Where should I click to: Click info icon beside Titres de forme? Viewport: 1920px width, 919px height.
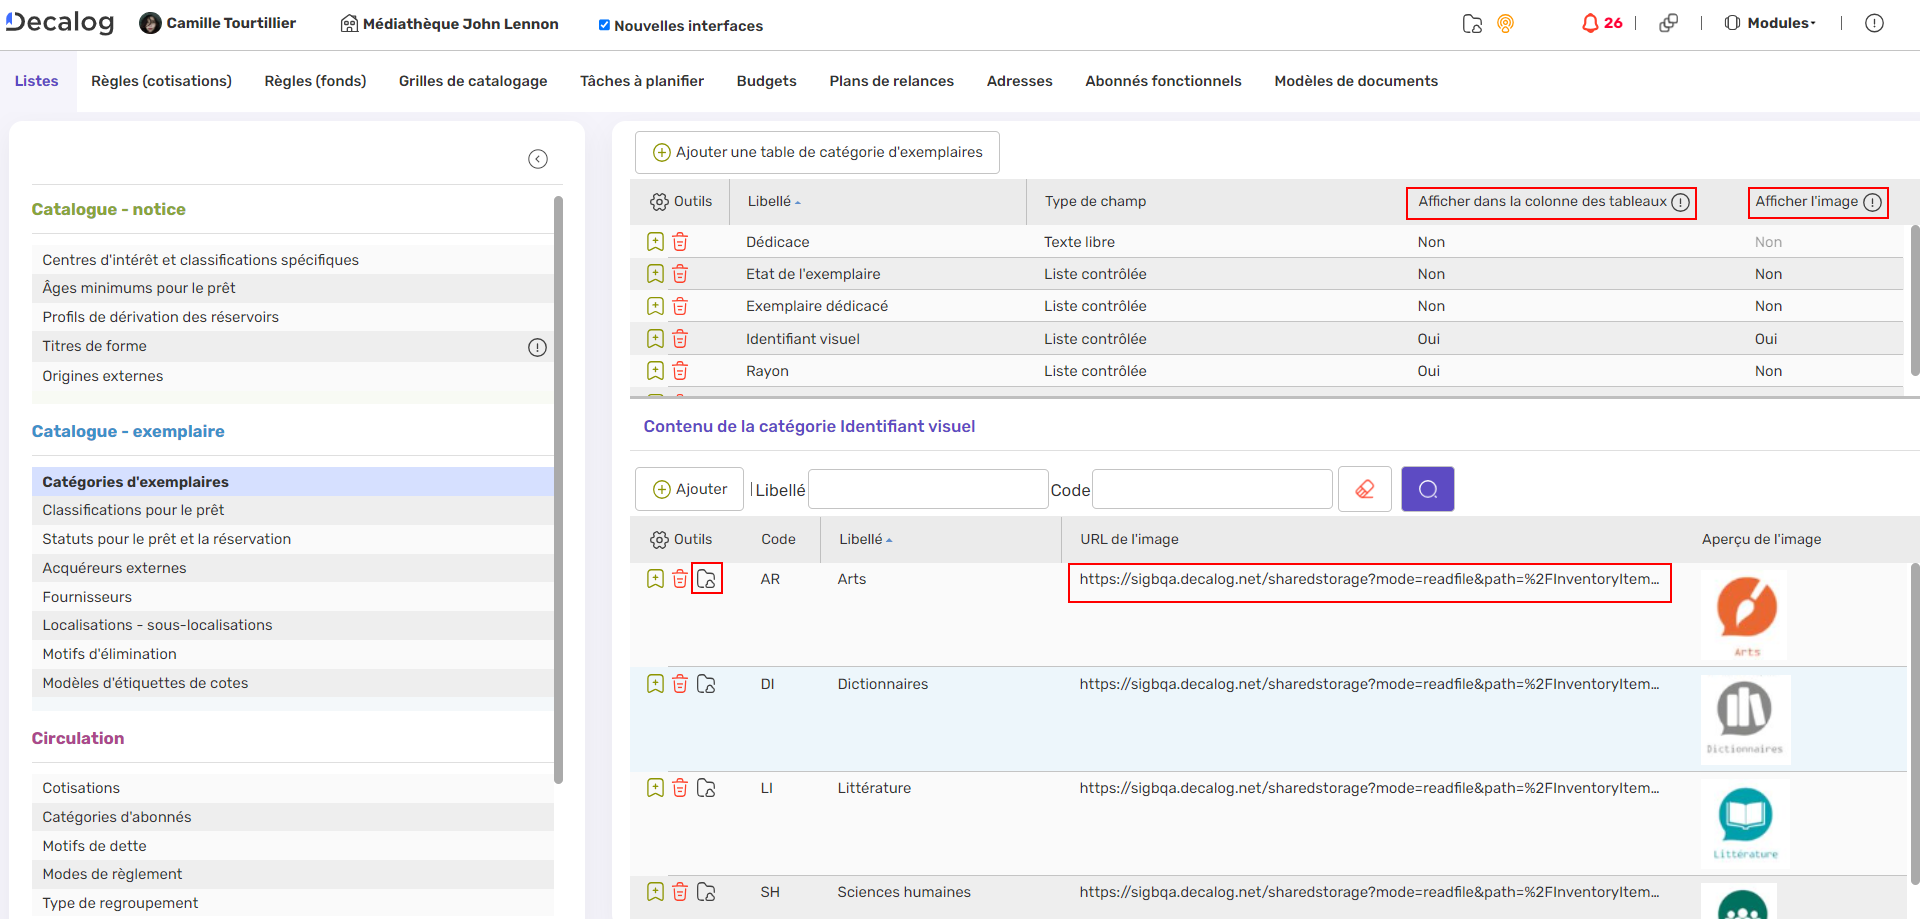pos(537,347)
